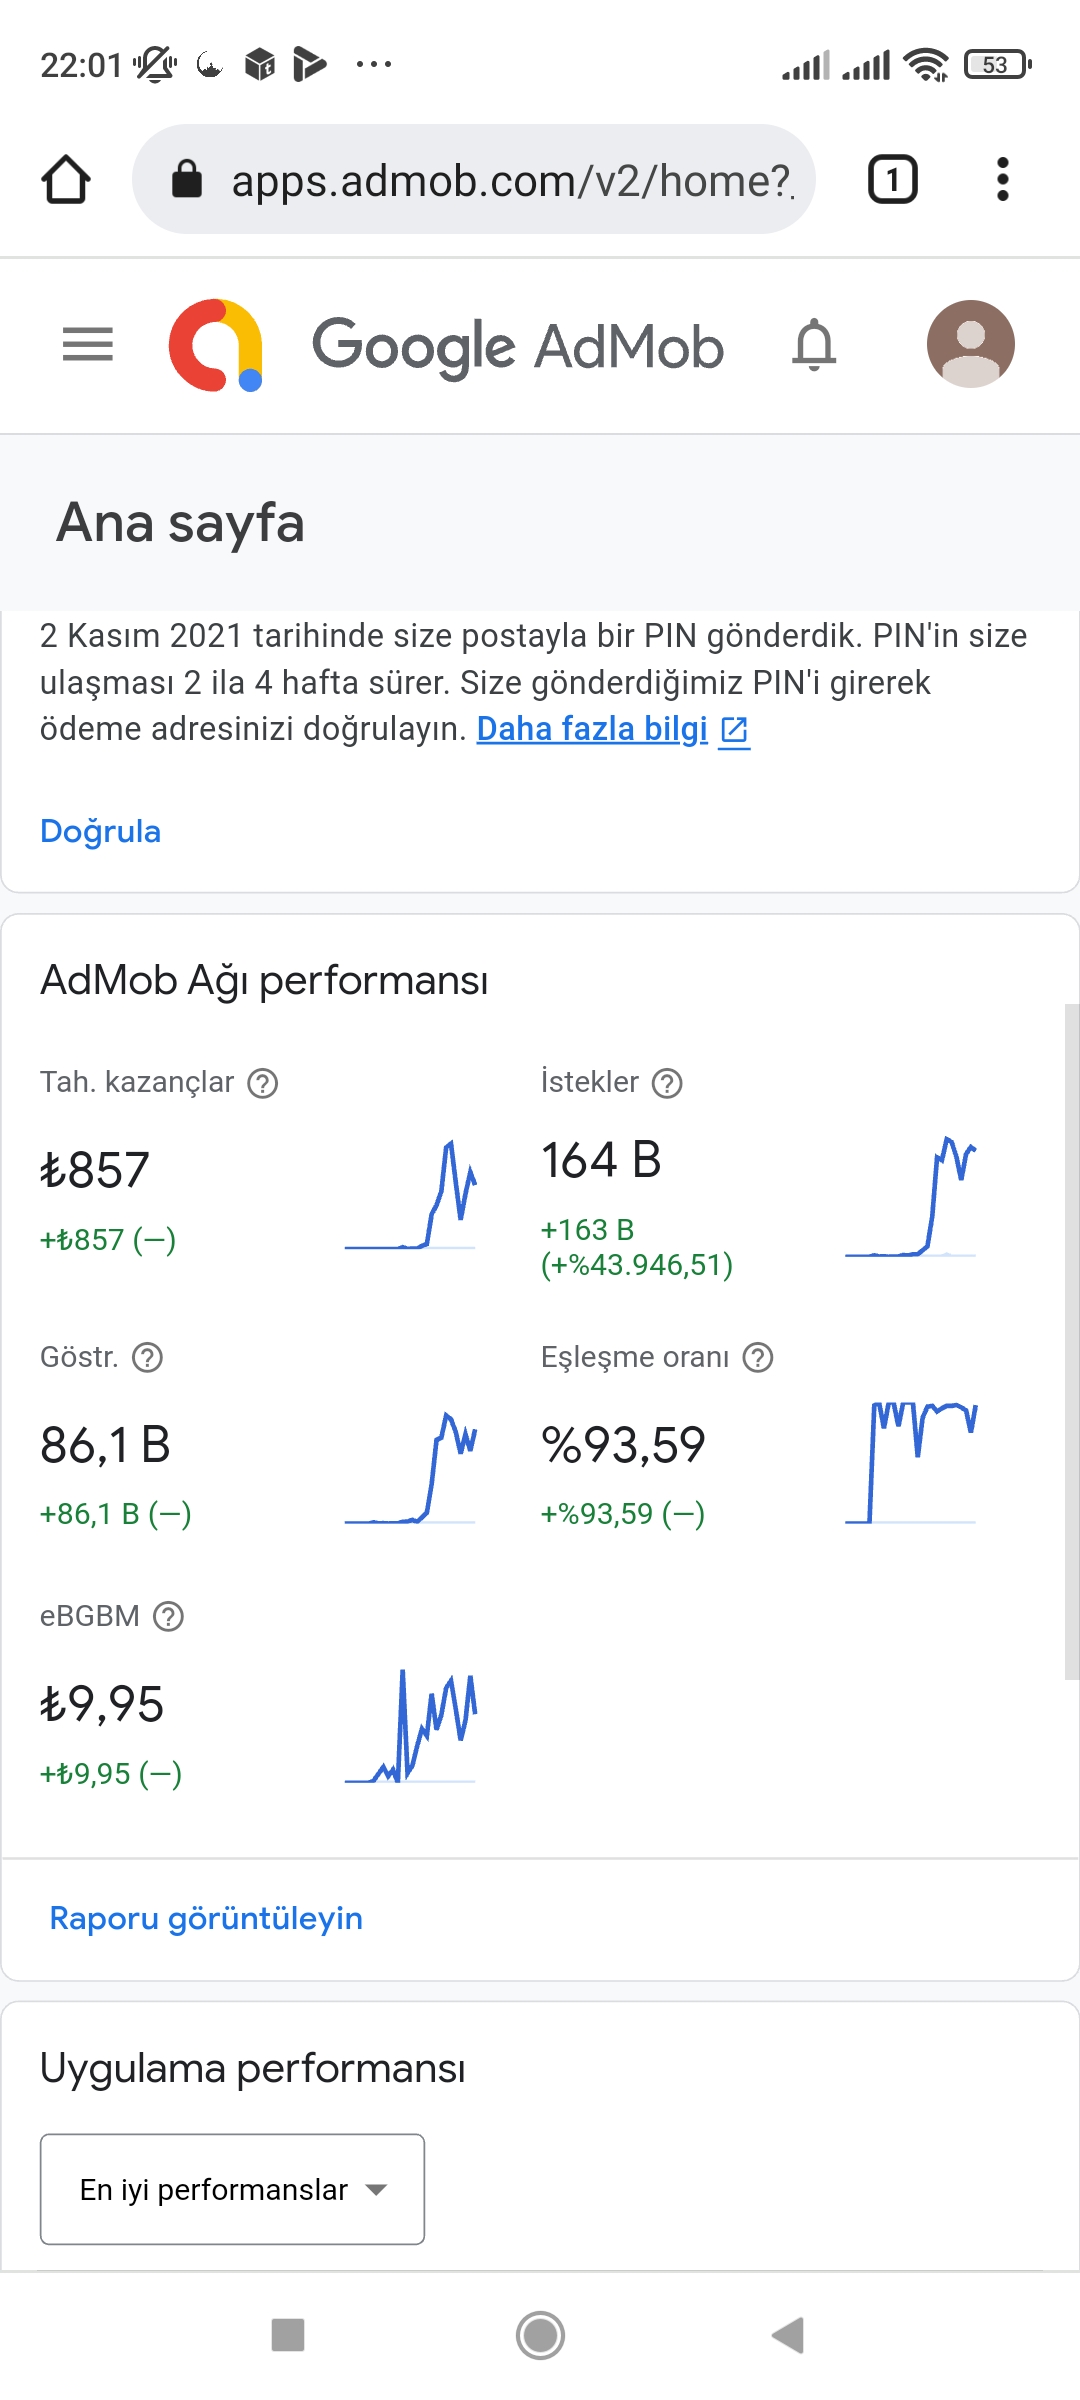Open the account profile avatar

pyautogui.click(x=970, y=344)
